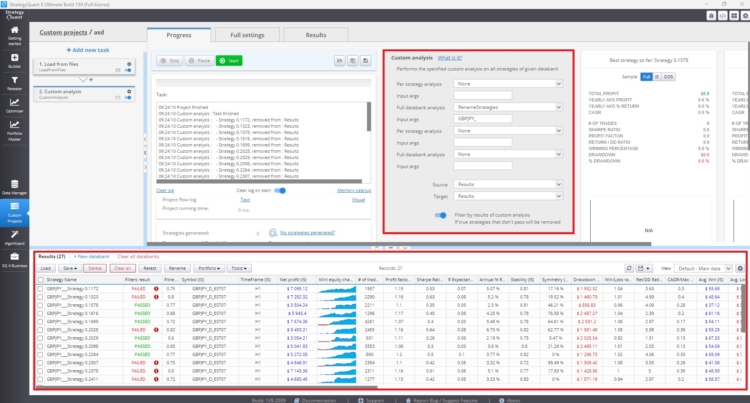Click the failed warning icon for Strategy 0.2411
The height and width of the screenshot is (403, 750).
coord(156,379)
